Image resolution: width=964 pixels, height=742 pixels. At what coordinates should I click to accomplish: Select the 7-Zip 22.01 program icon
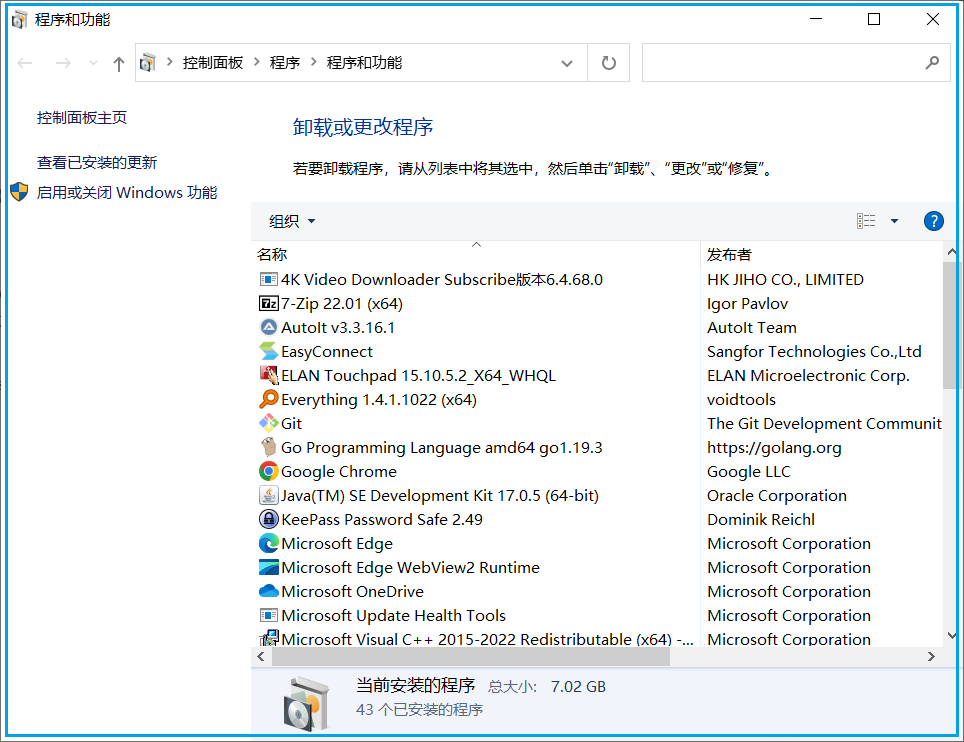tap(267, 303)
